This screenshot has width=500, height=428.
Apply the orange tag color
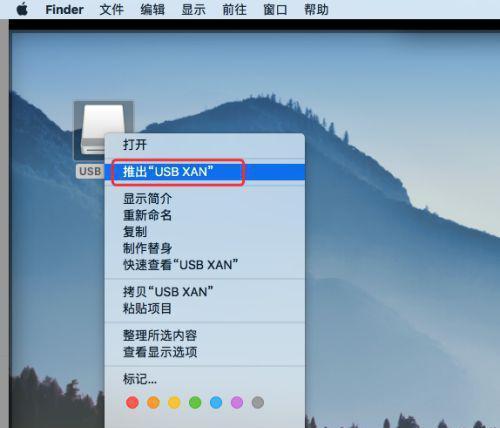pyautogui.click(x=153, y=402)
